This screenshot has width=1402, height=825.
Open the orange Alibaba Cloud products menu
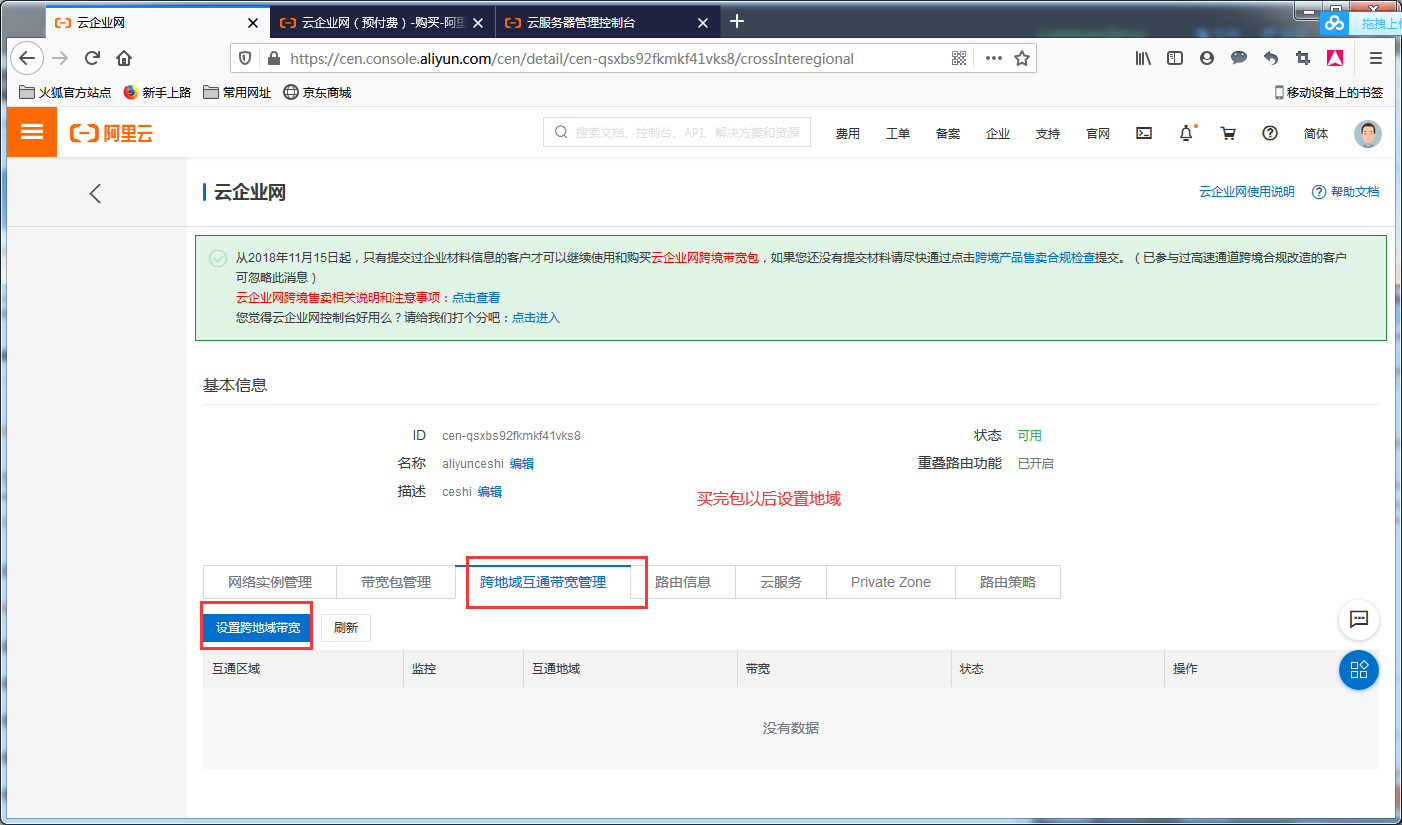[31, 132]
